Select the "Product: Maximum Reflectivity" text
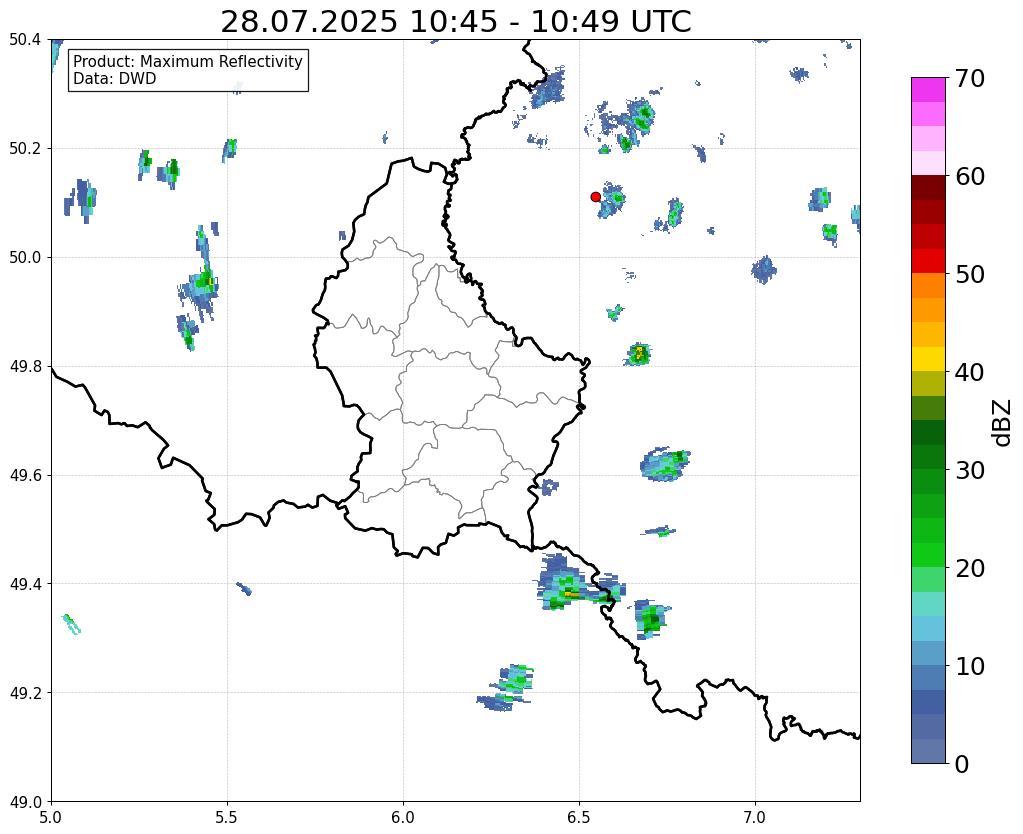Screen dimensions: 1023x834 click(x=188, y=61)
